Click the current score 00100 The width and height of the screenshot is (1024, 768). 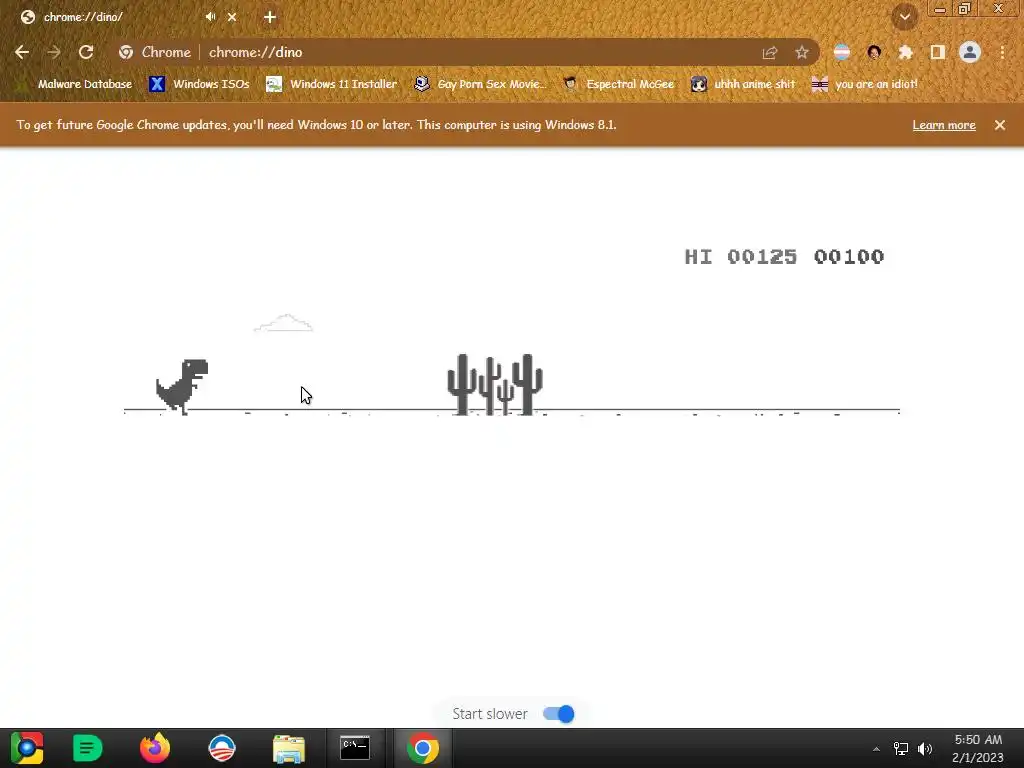point(849,257)
